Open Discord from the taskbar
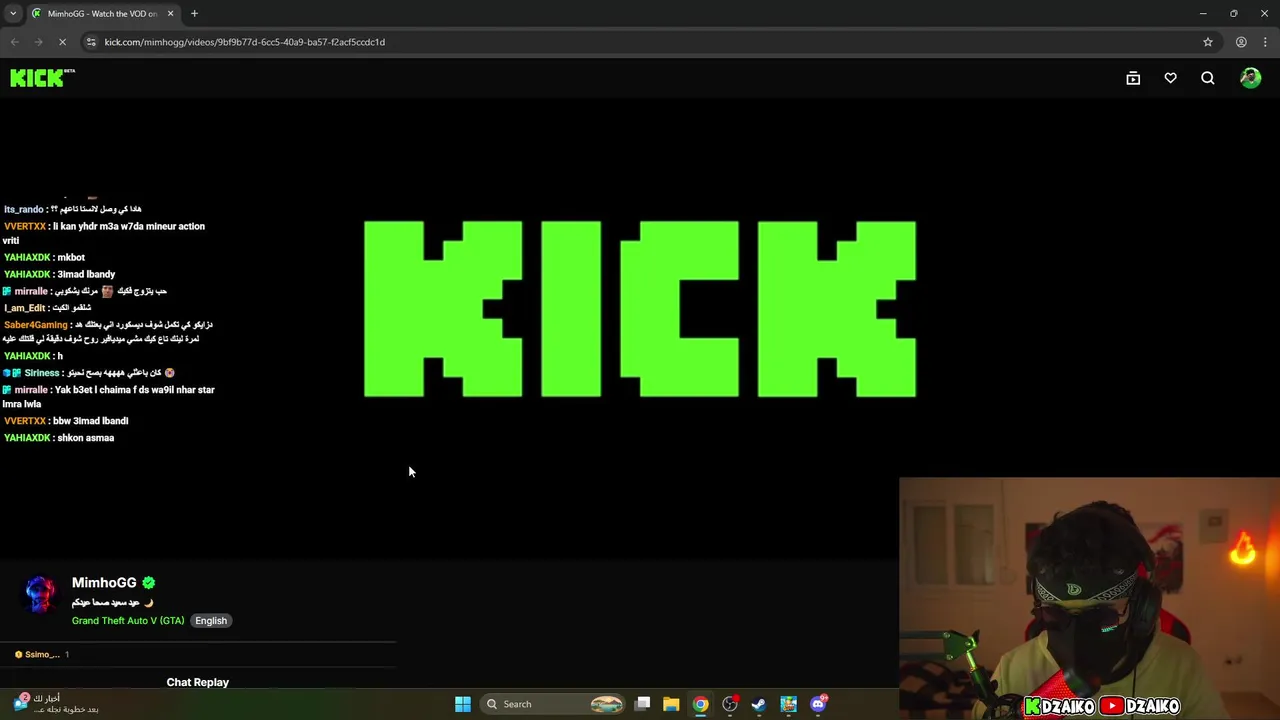Screen dimensions: 1280x720 click(x=819, y=704)
